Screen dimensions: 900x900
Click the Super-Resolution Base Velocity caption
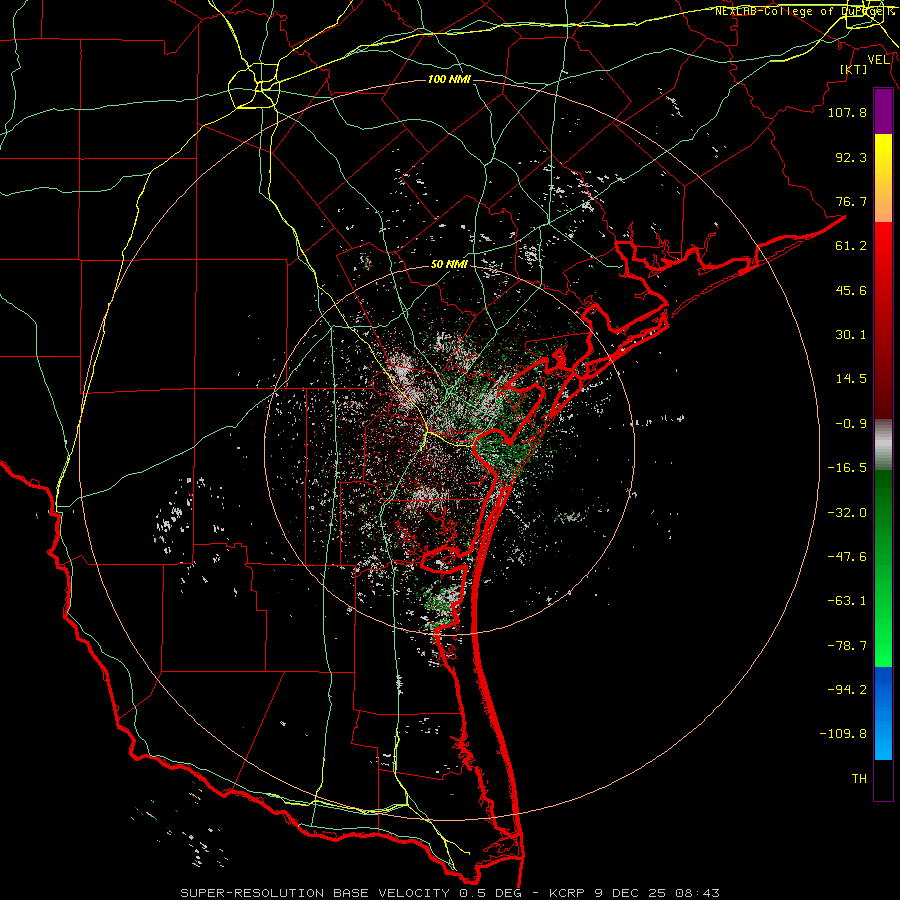point(449,893)
